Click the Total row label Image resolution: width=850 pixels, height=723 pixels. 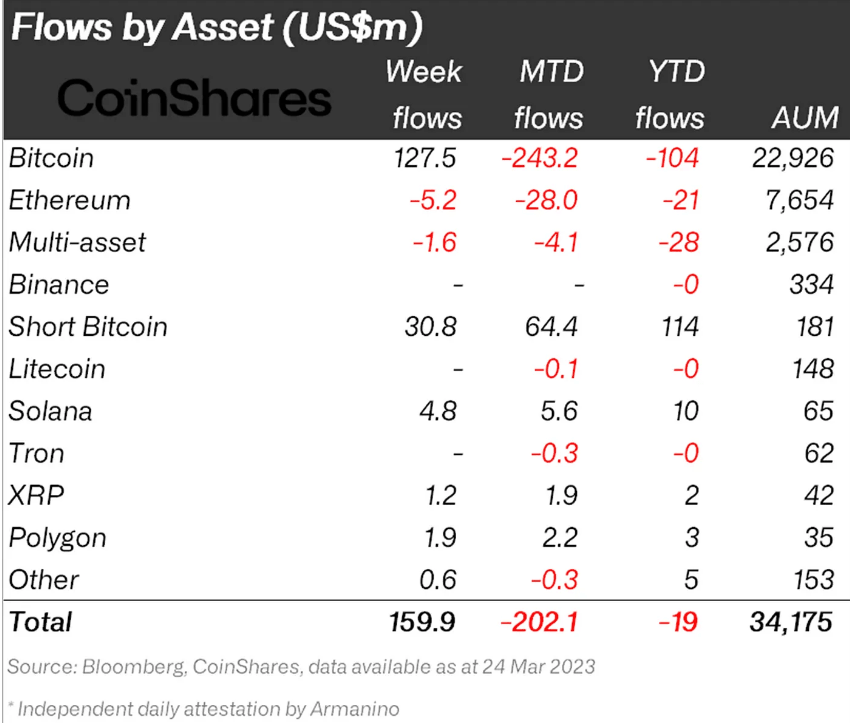(41, 621)
